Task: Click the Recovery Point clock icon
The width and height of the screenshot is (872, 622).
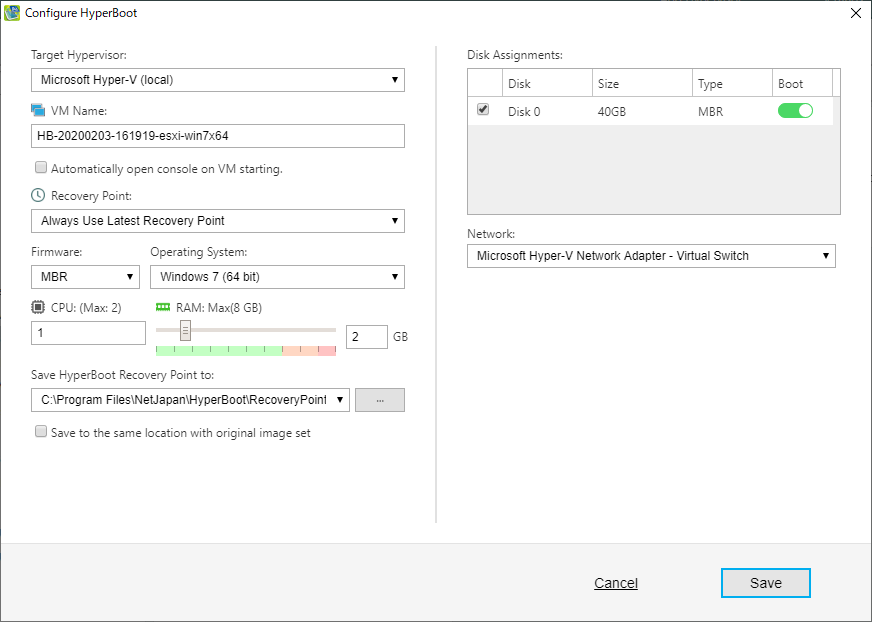Action: pos(38,195)
